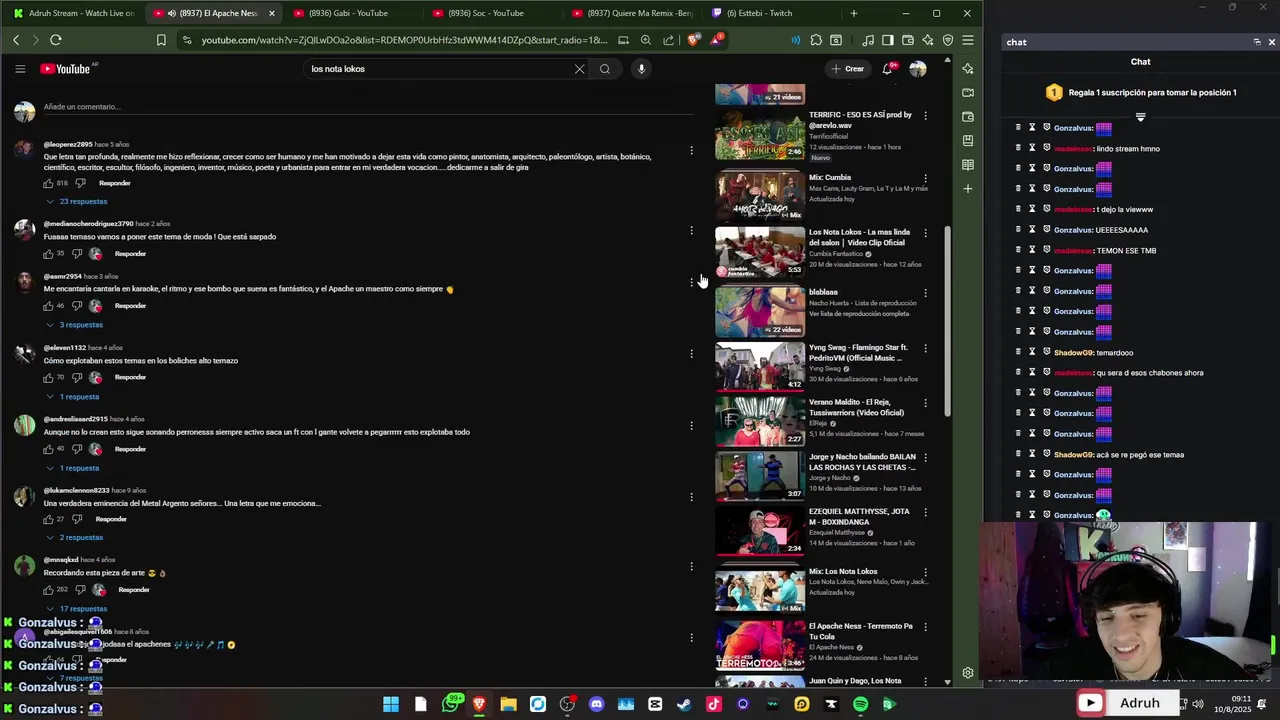This screenshot has width=1280, height=720.
Task: Bookmark this page with the bookmark icon
Action: pyautogui.click(x=161, y=40)
